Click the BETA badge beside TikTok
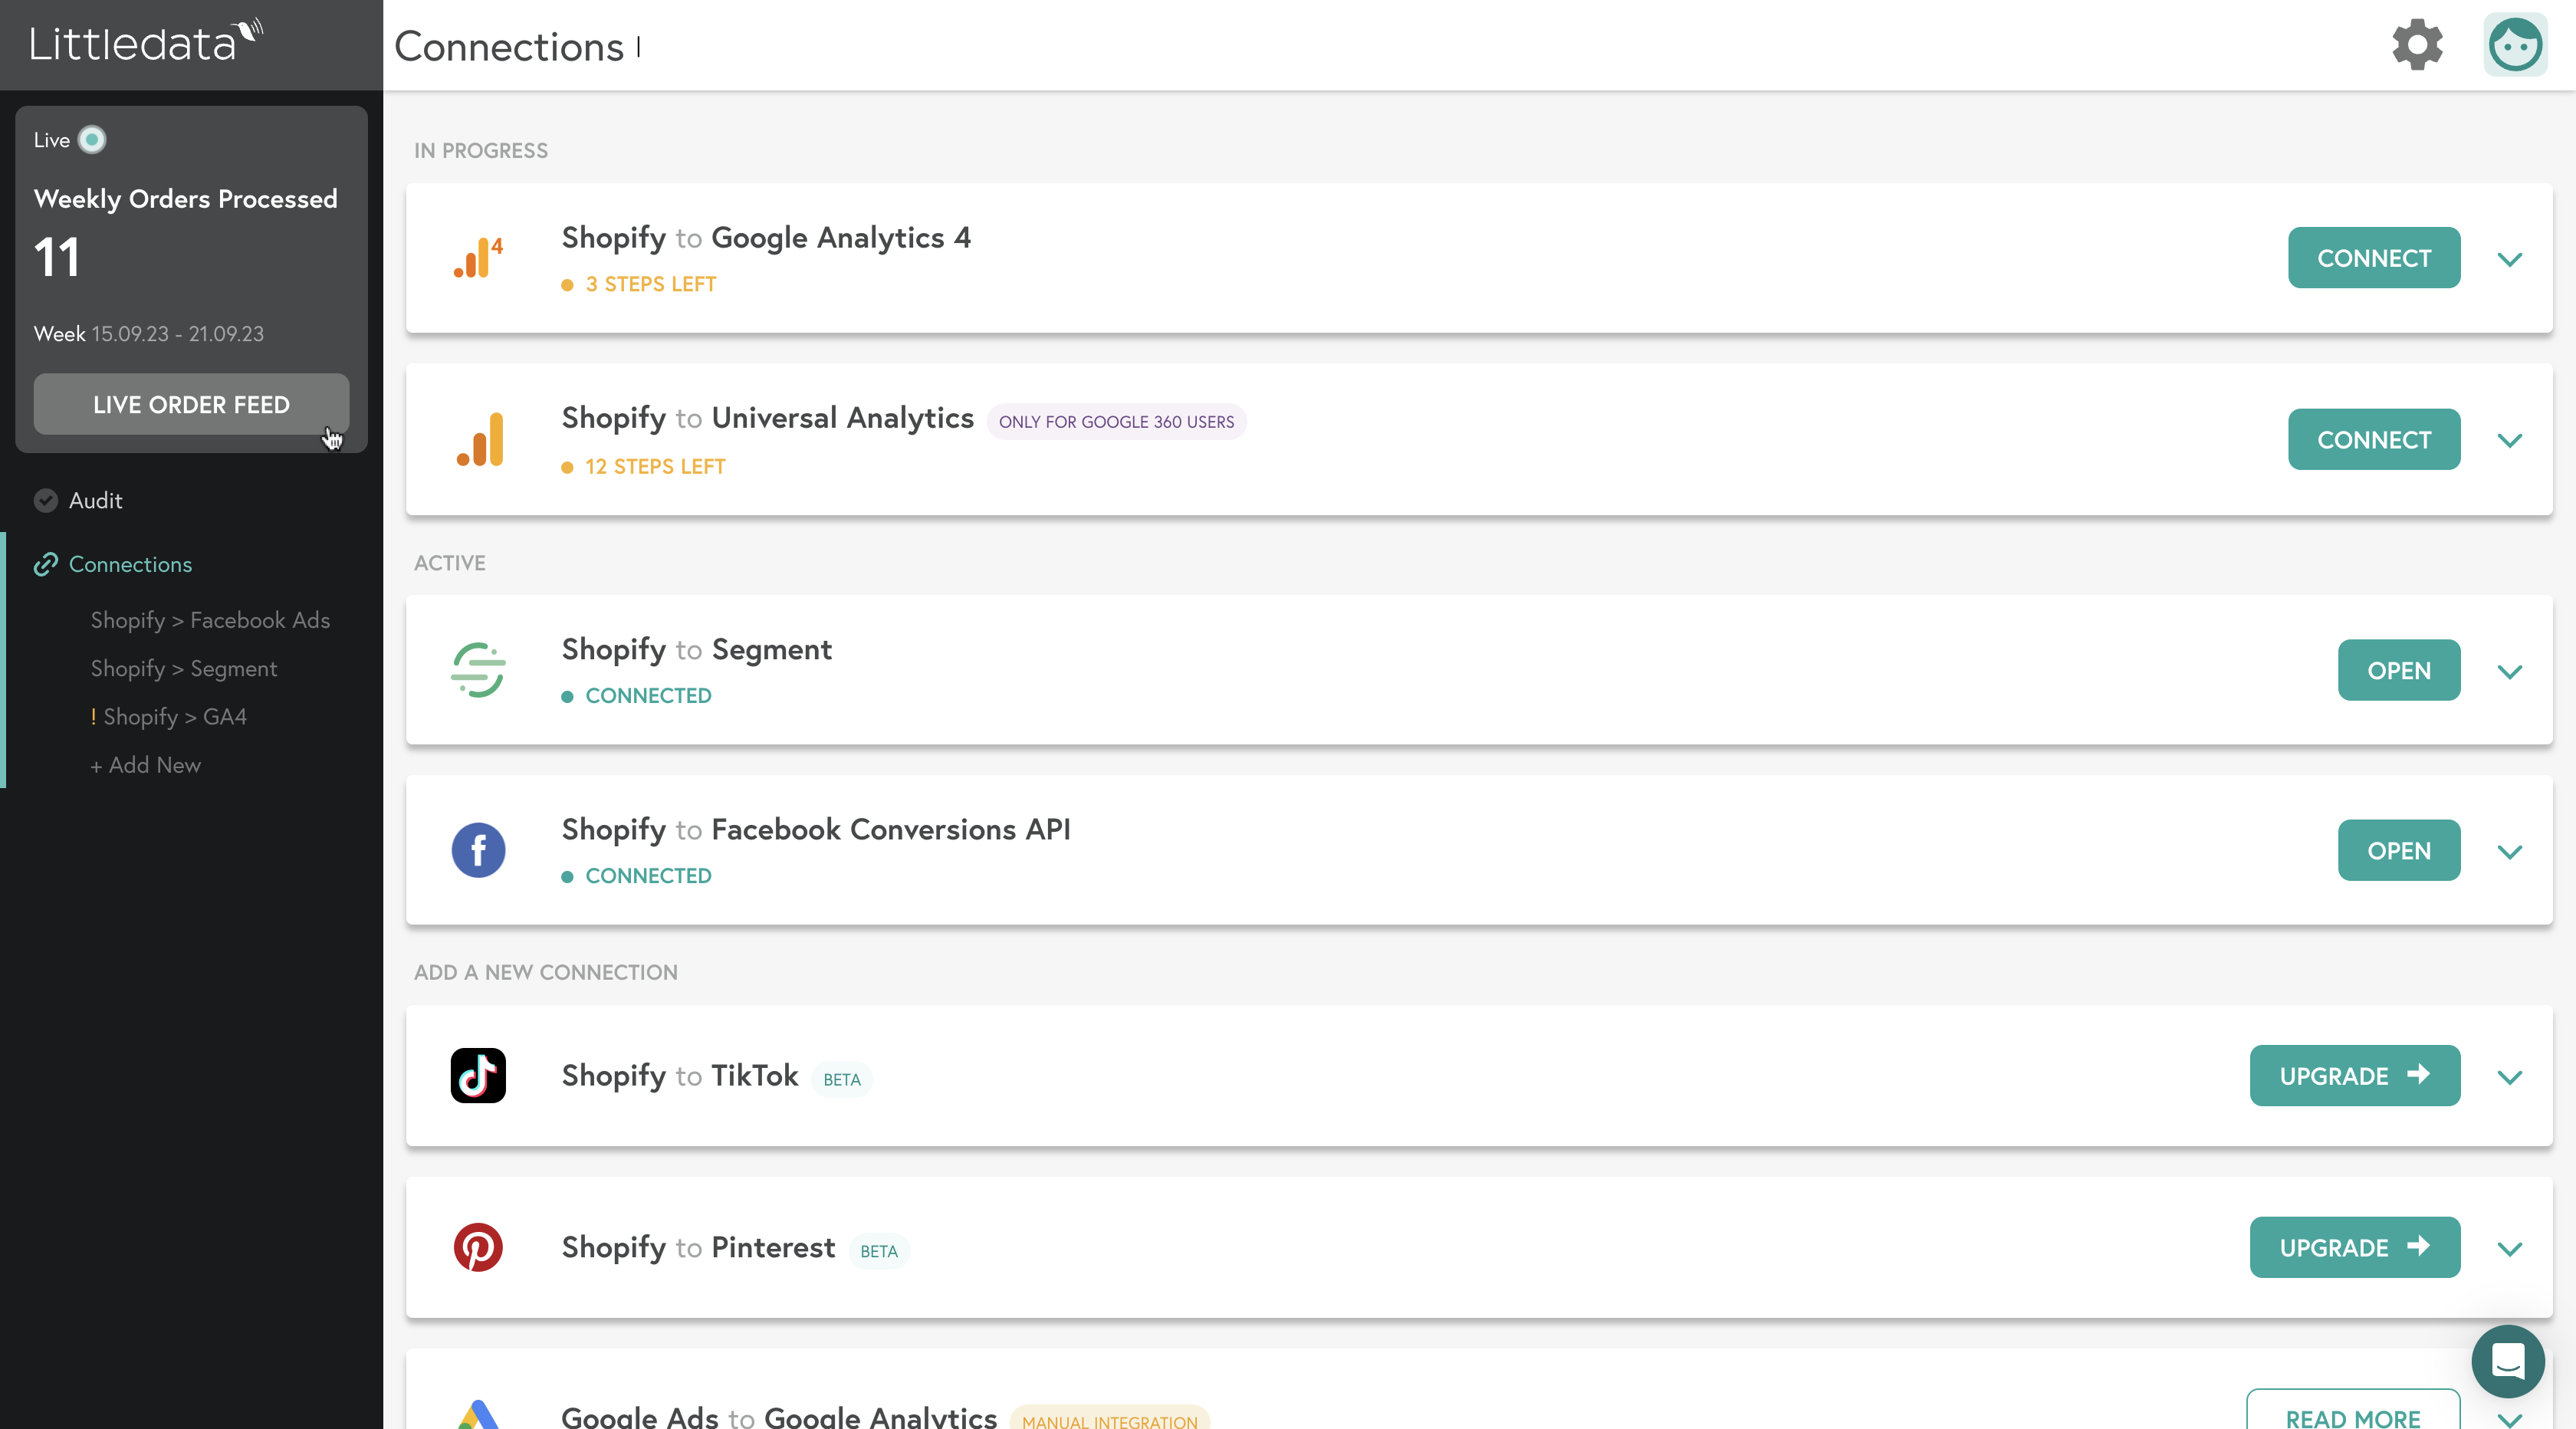This screenshot has width=2576, height=1429. (x=842, y=1079)
